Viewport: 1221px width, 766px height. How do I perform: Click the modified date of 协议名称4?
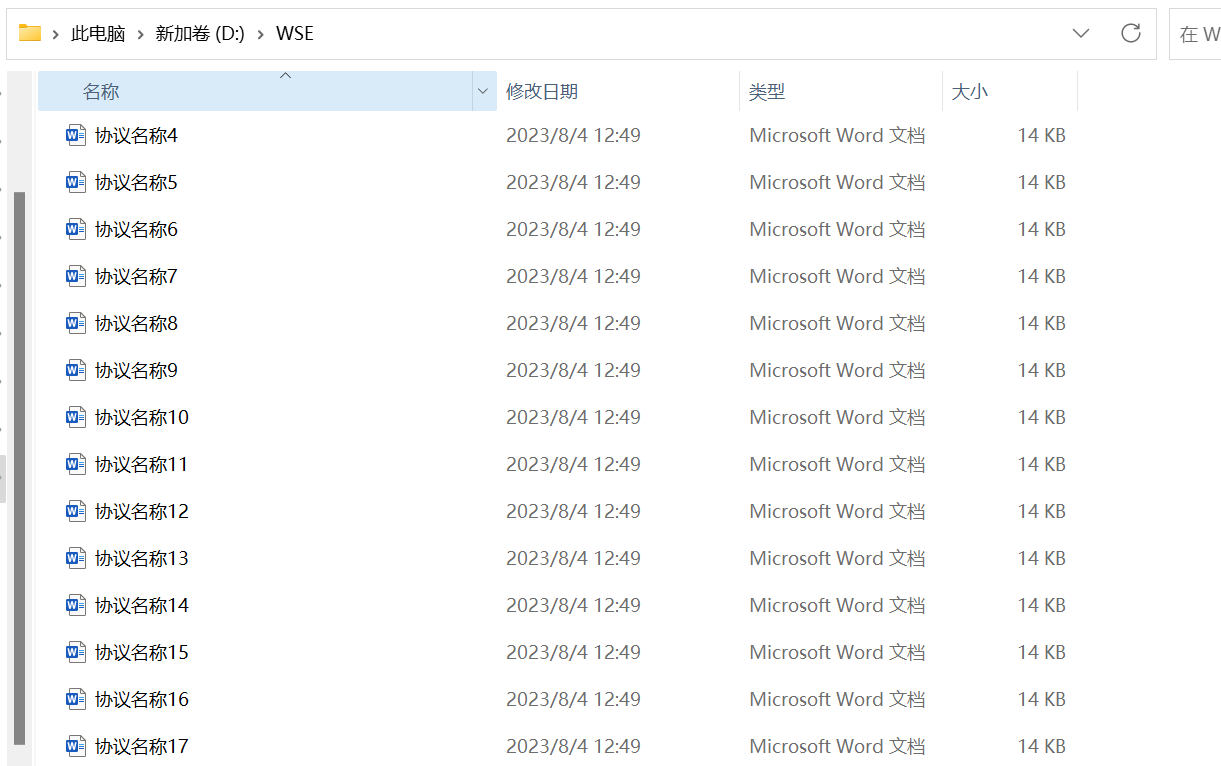573,135
